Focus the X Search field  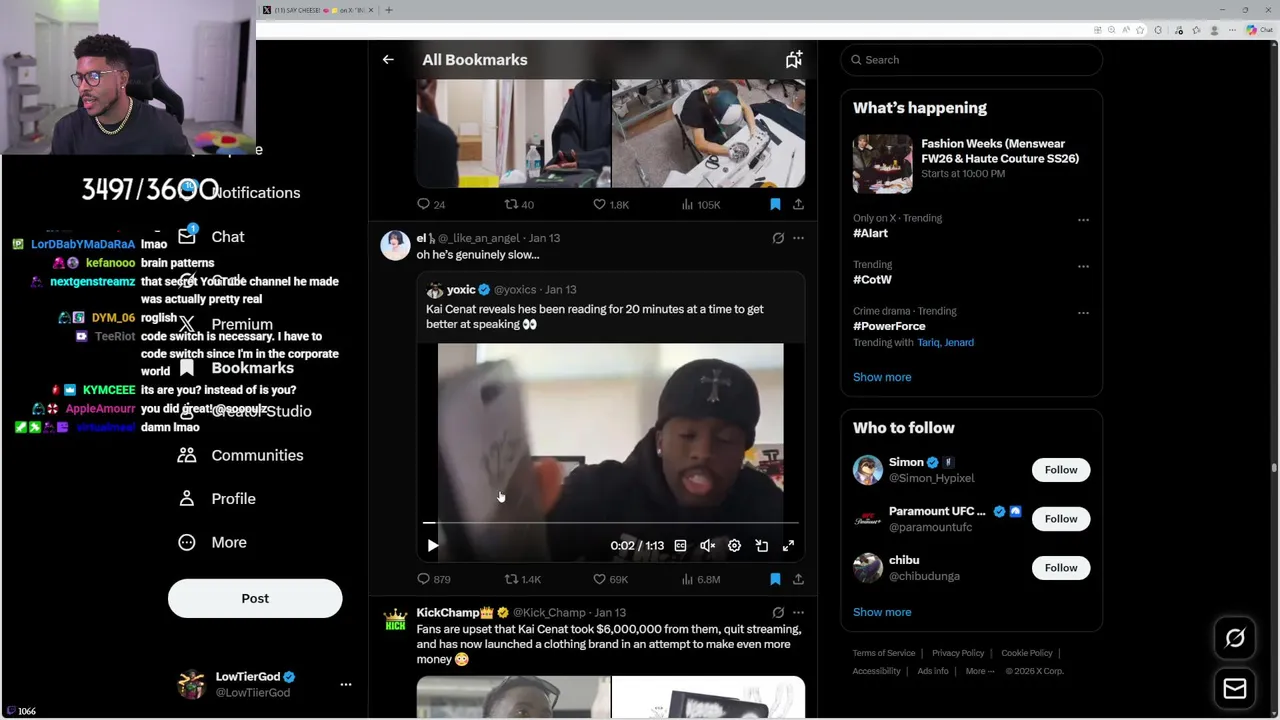coord(971,60)
